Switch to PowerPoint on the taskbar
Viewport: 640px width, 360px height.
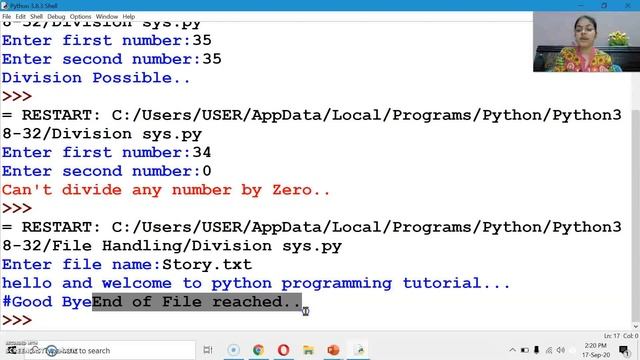333,350
